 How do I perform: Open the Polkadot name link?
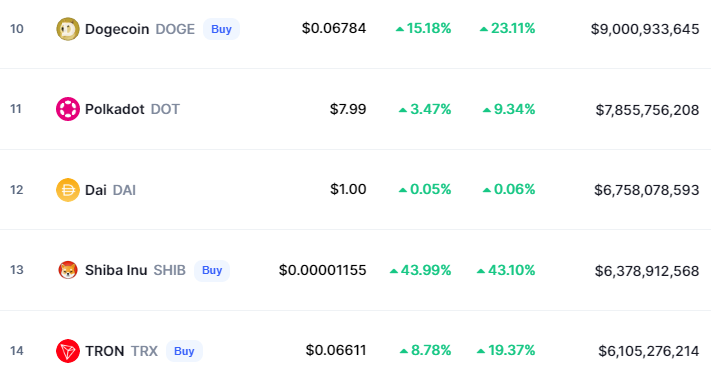(115, 109)
